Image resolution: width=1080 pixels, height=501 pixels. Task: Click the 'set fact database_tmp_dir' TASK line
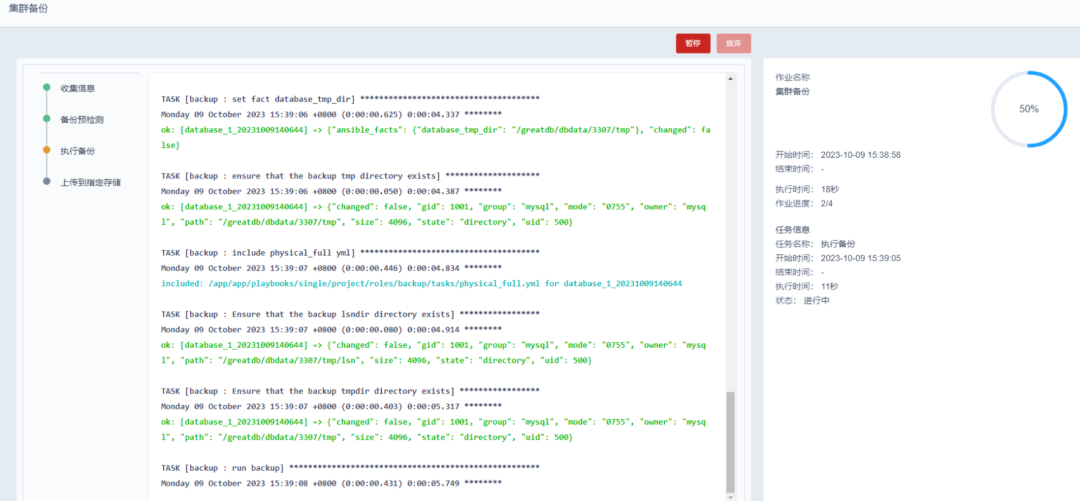click(350, 99)
